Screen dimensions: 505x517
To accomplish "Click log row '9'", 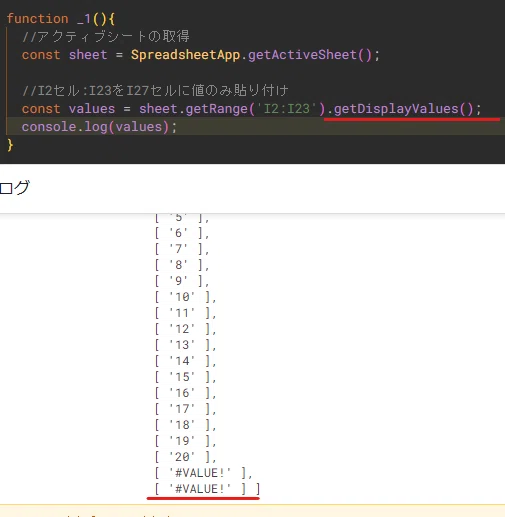I will click(x=182, y=281).
